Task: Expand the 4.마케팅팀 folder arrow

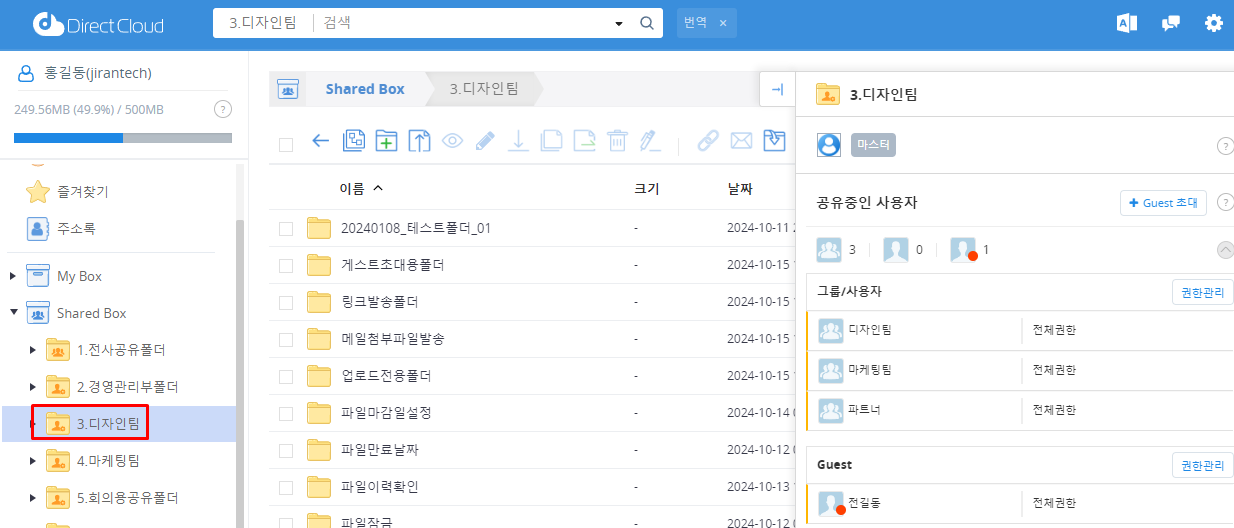Action: [33, 461]
